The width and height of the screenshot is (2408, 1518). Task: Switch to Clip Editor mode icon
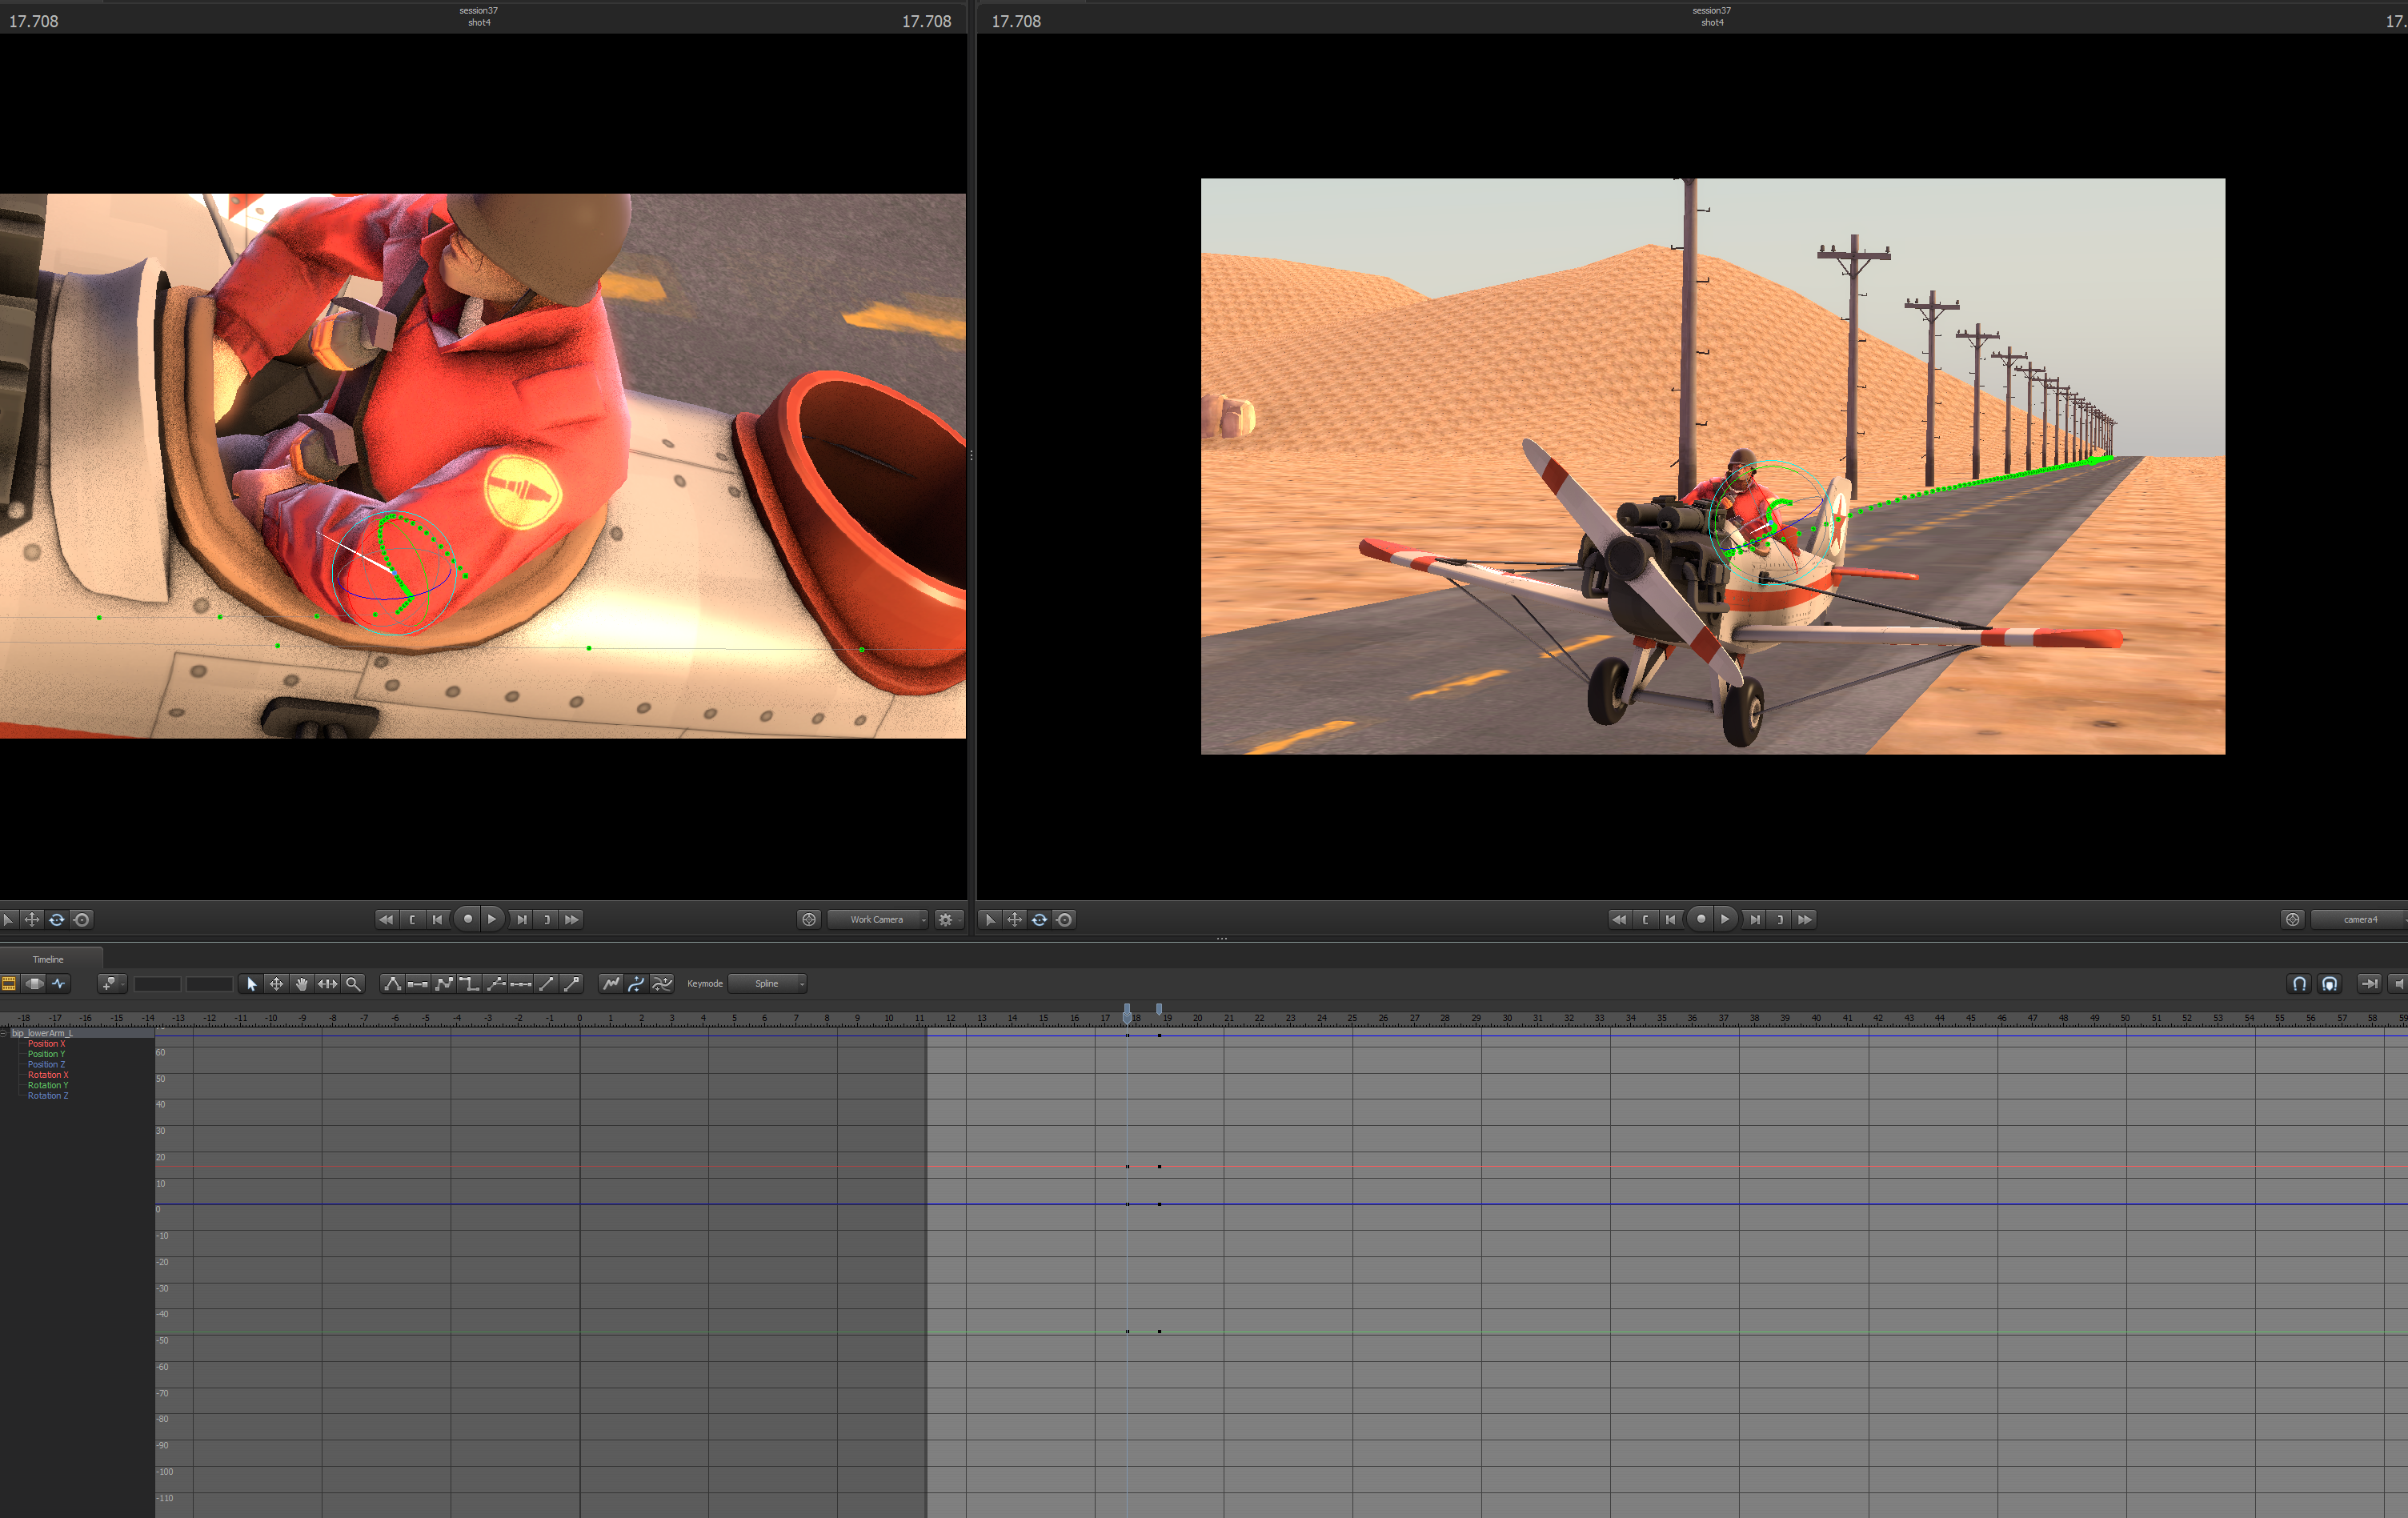coord(9,984)
